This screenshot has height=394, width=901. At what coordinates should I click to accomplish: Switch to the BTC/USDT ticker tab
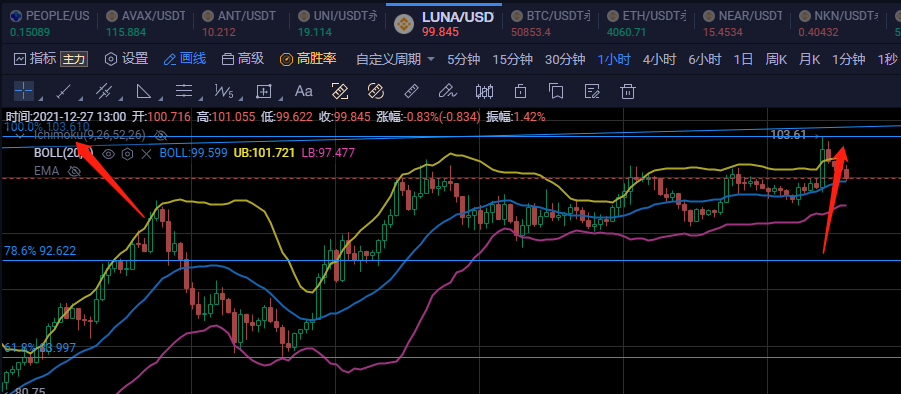tap(550, 23)
